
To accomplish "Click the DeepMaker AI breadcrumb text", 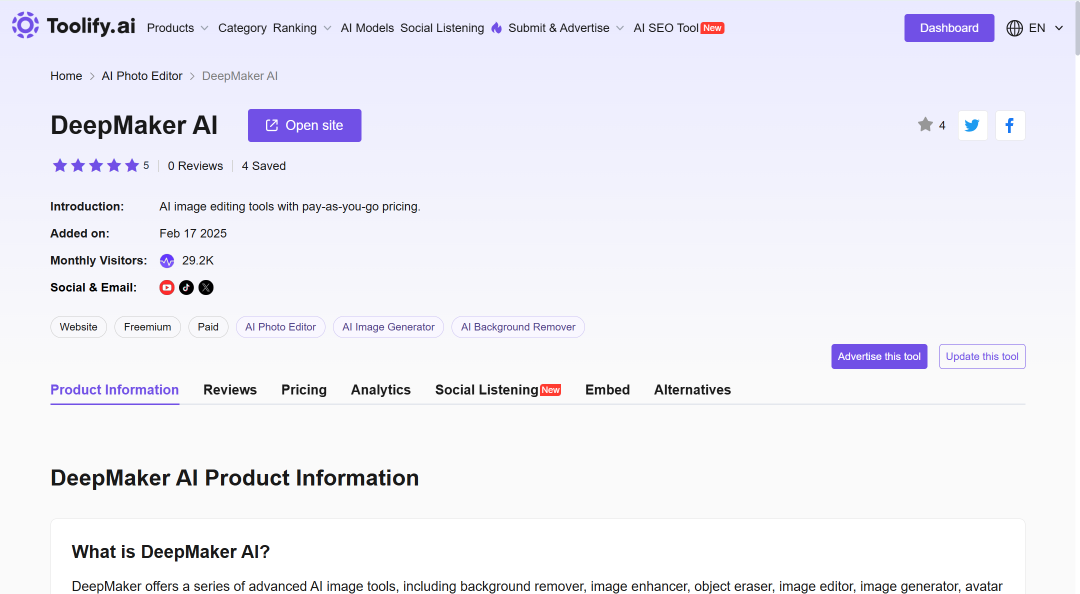I will [x=240, y=76].
